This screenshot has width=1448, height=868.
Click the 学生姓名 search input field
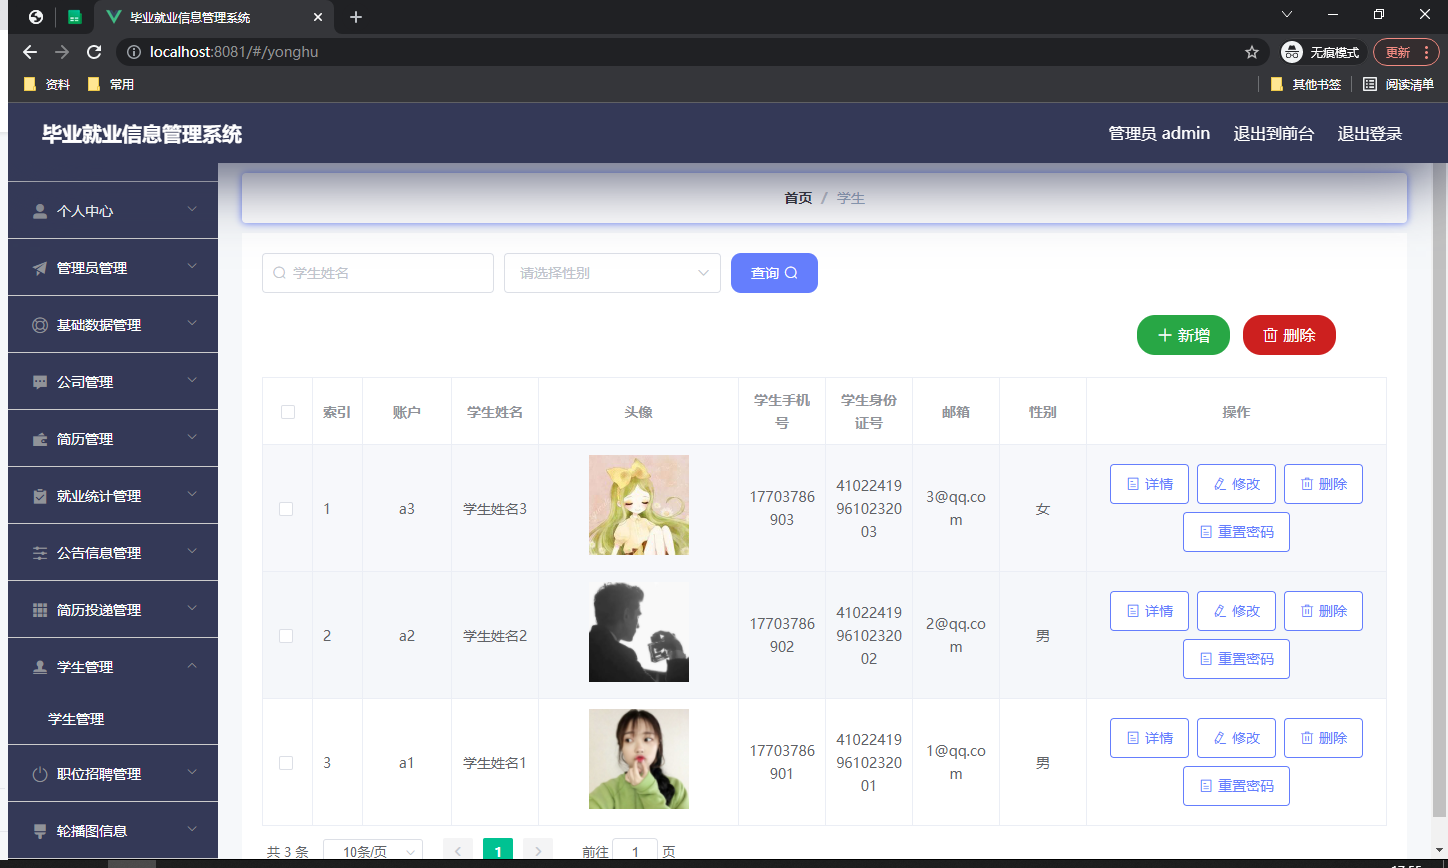click(x=377, y=272)
